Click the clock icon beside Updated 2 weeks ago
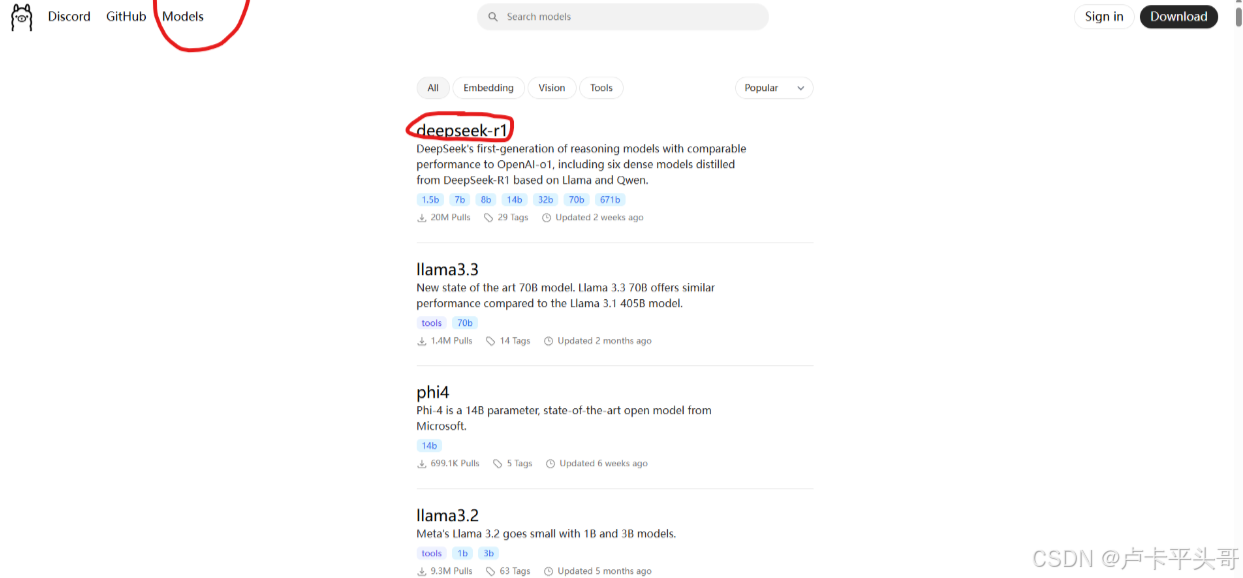The width and height of the screenshot is (1243, 578). (x=547, y=218)
